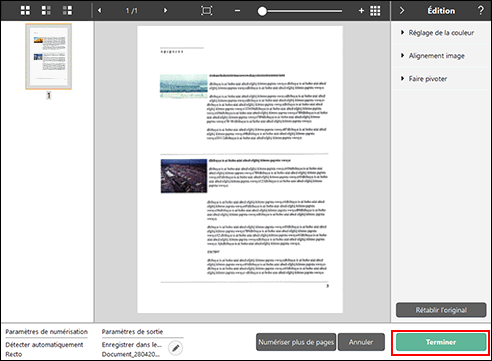Click the Annuler button
Viewport: 492px width, 361px height.
point(361,342)
